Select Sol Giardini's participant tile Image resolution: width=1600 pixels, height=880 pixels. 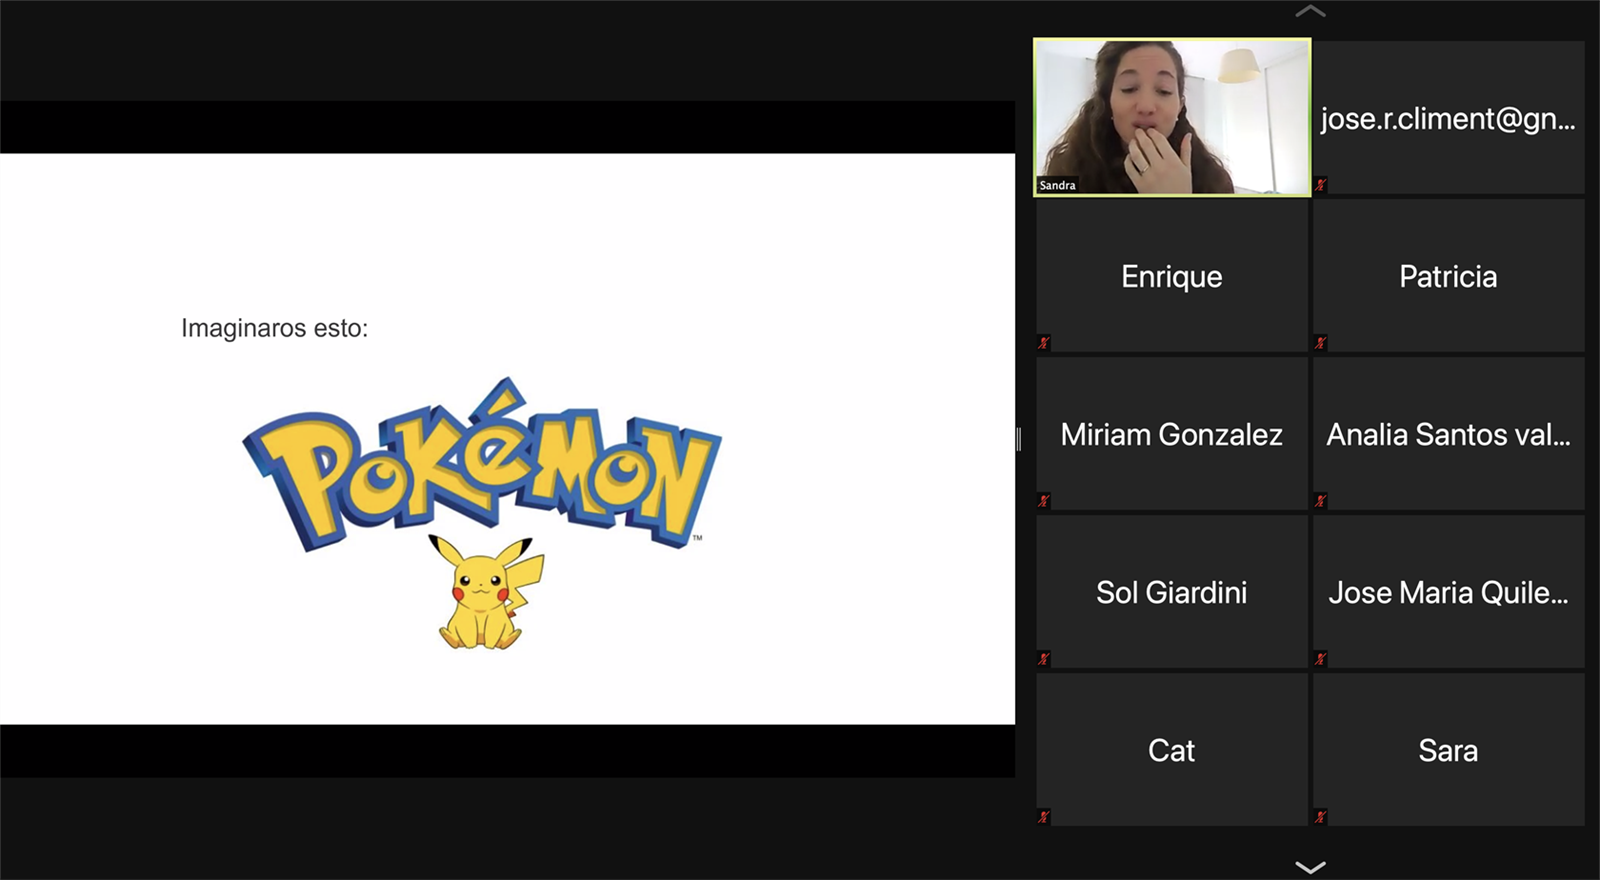click(1172, 591)
